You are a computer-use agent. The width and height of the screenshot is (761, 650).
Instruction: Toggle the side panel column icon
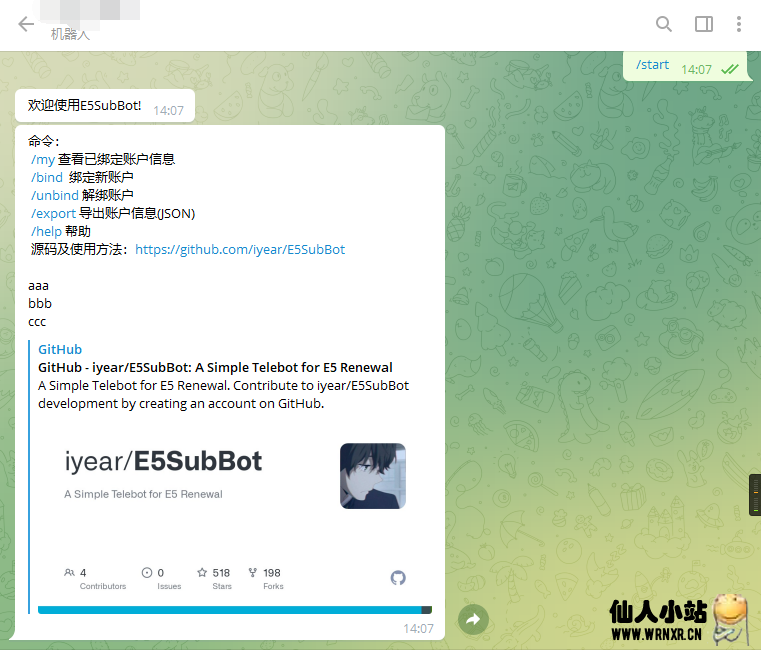703,24
